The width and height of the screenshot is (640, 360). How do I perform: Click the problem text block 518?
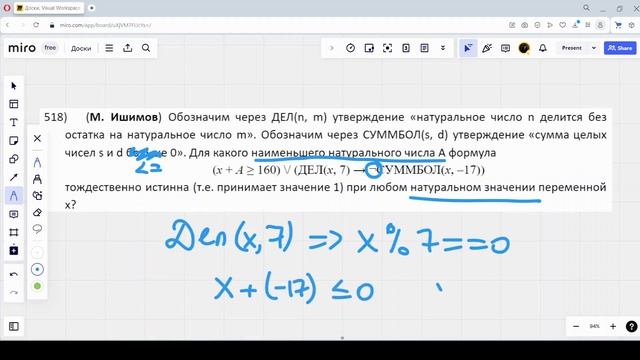point(325,160)
